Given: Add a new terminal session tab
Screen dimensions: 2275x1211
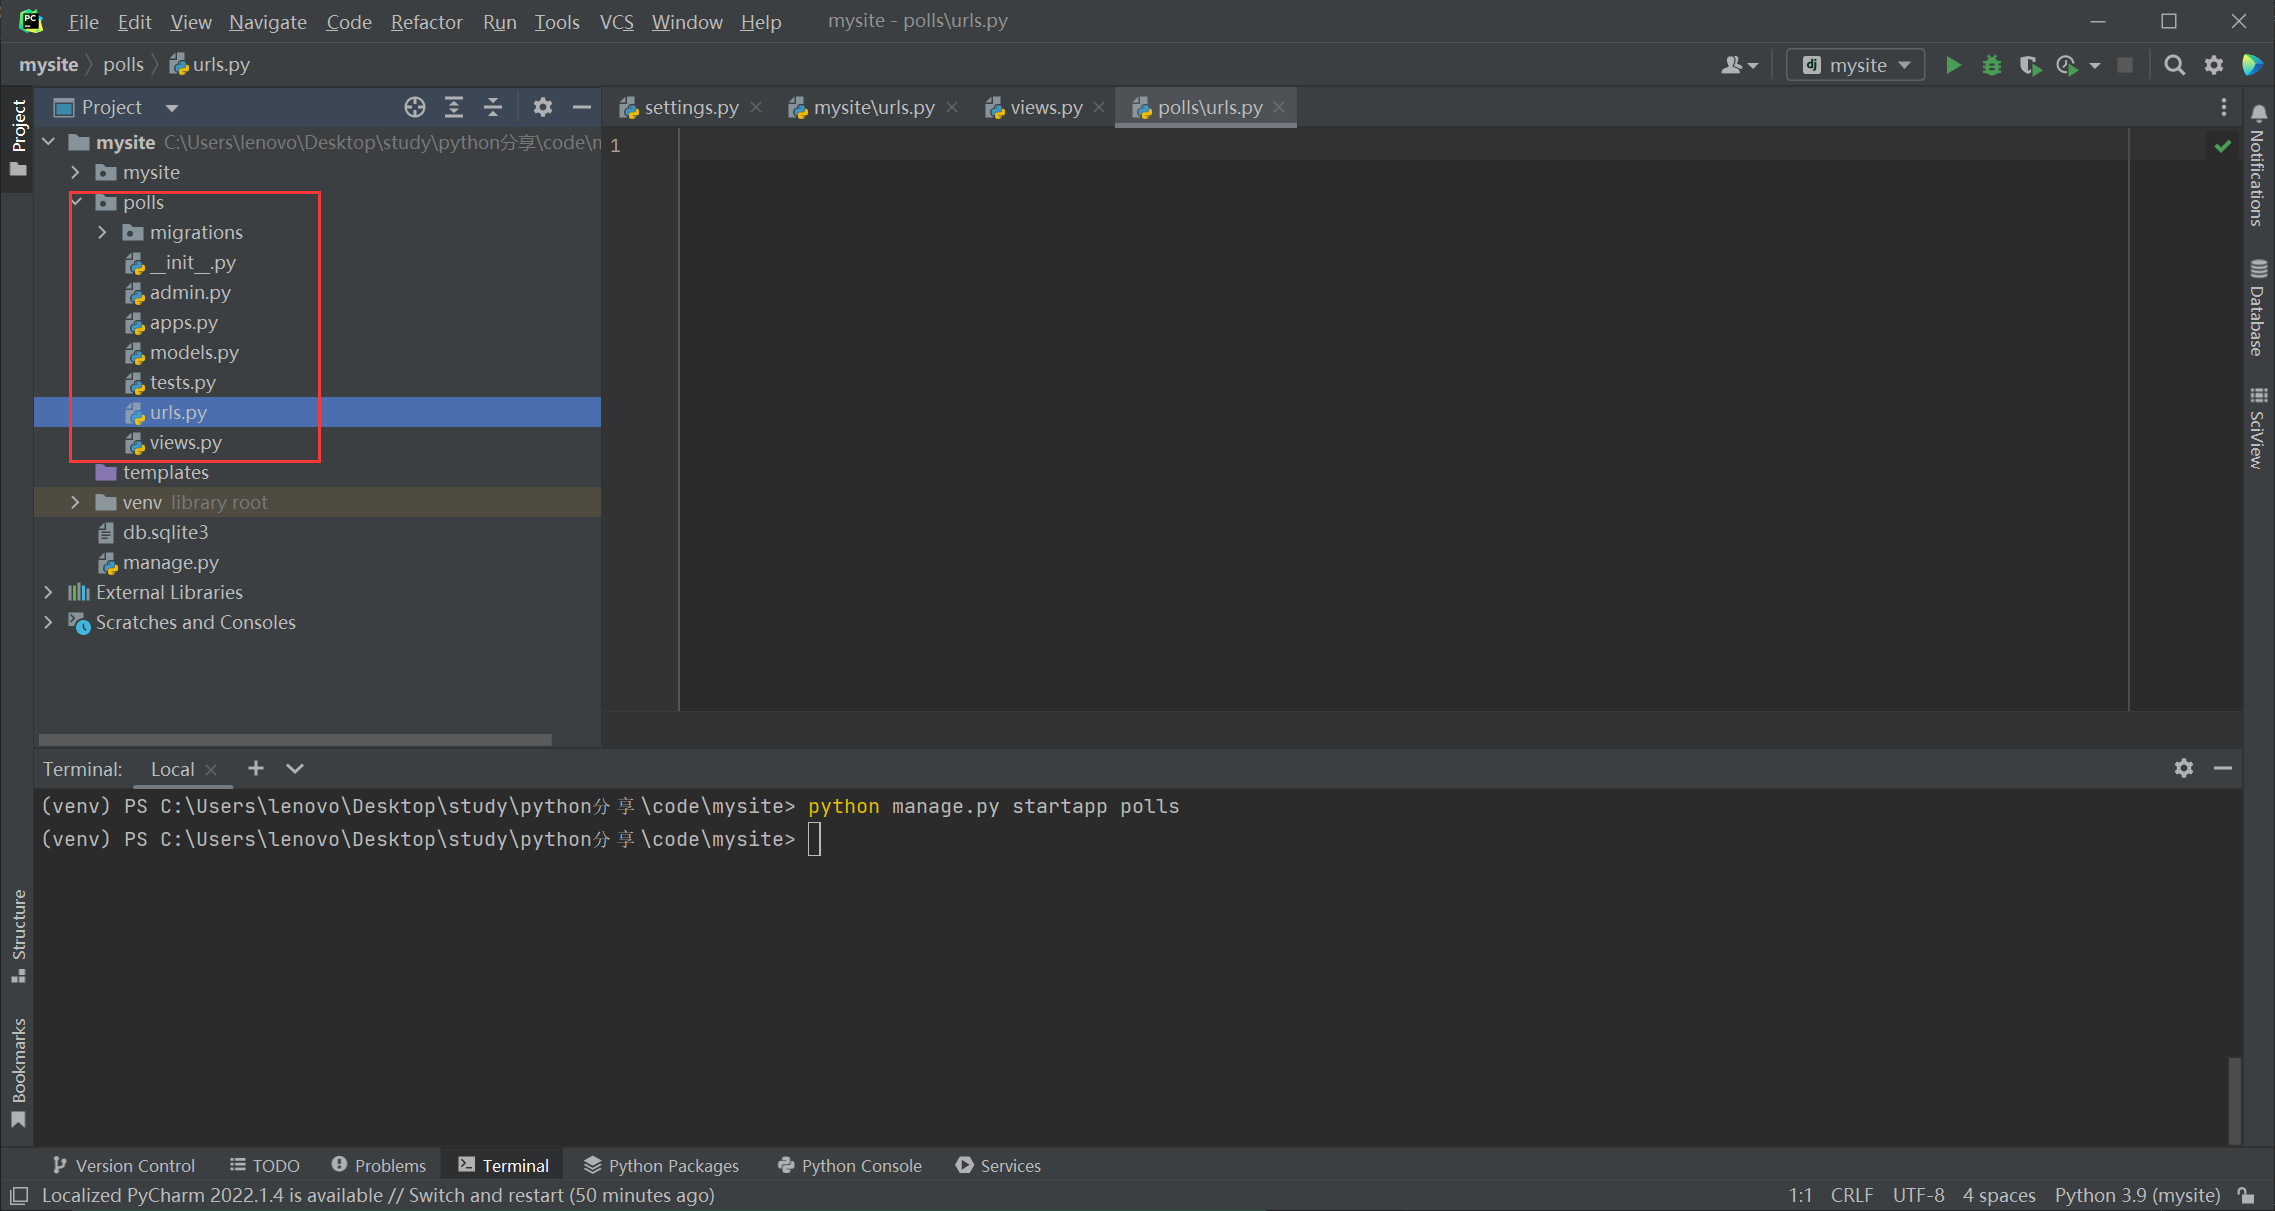Looking at the screenshot, I should click(256, 768).
